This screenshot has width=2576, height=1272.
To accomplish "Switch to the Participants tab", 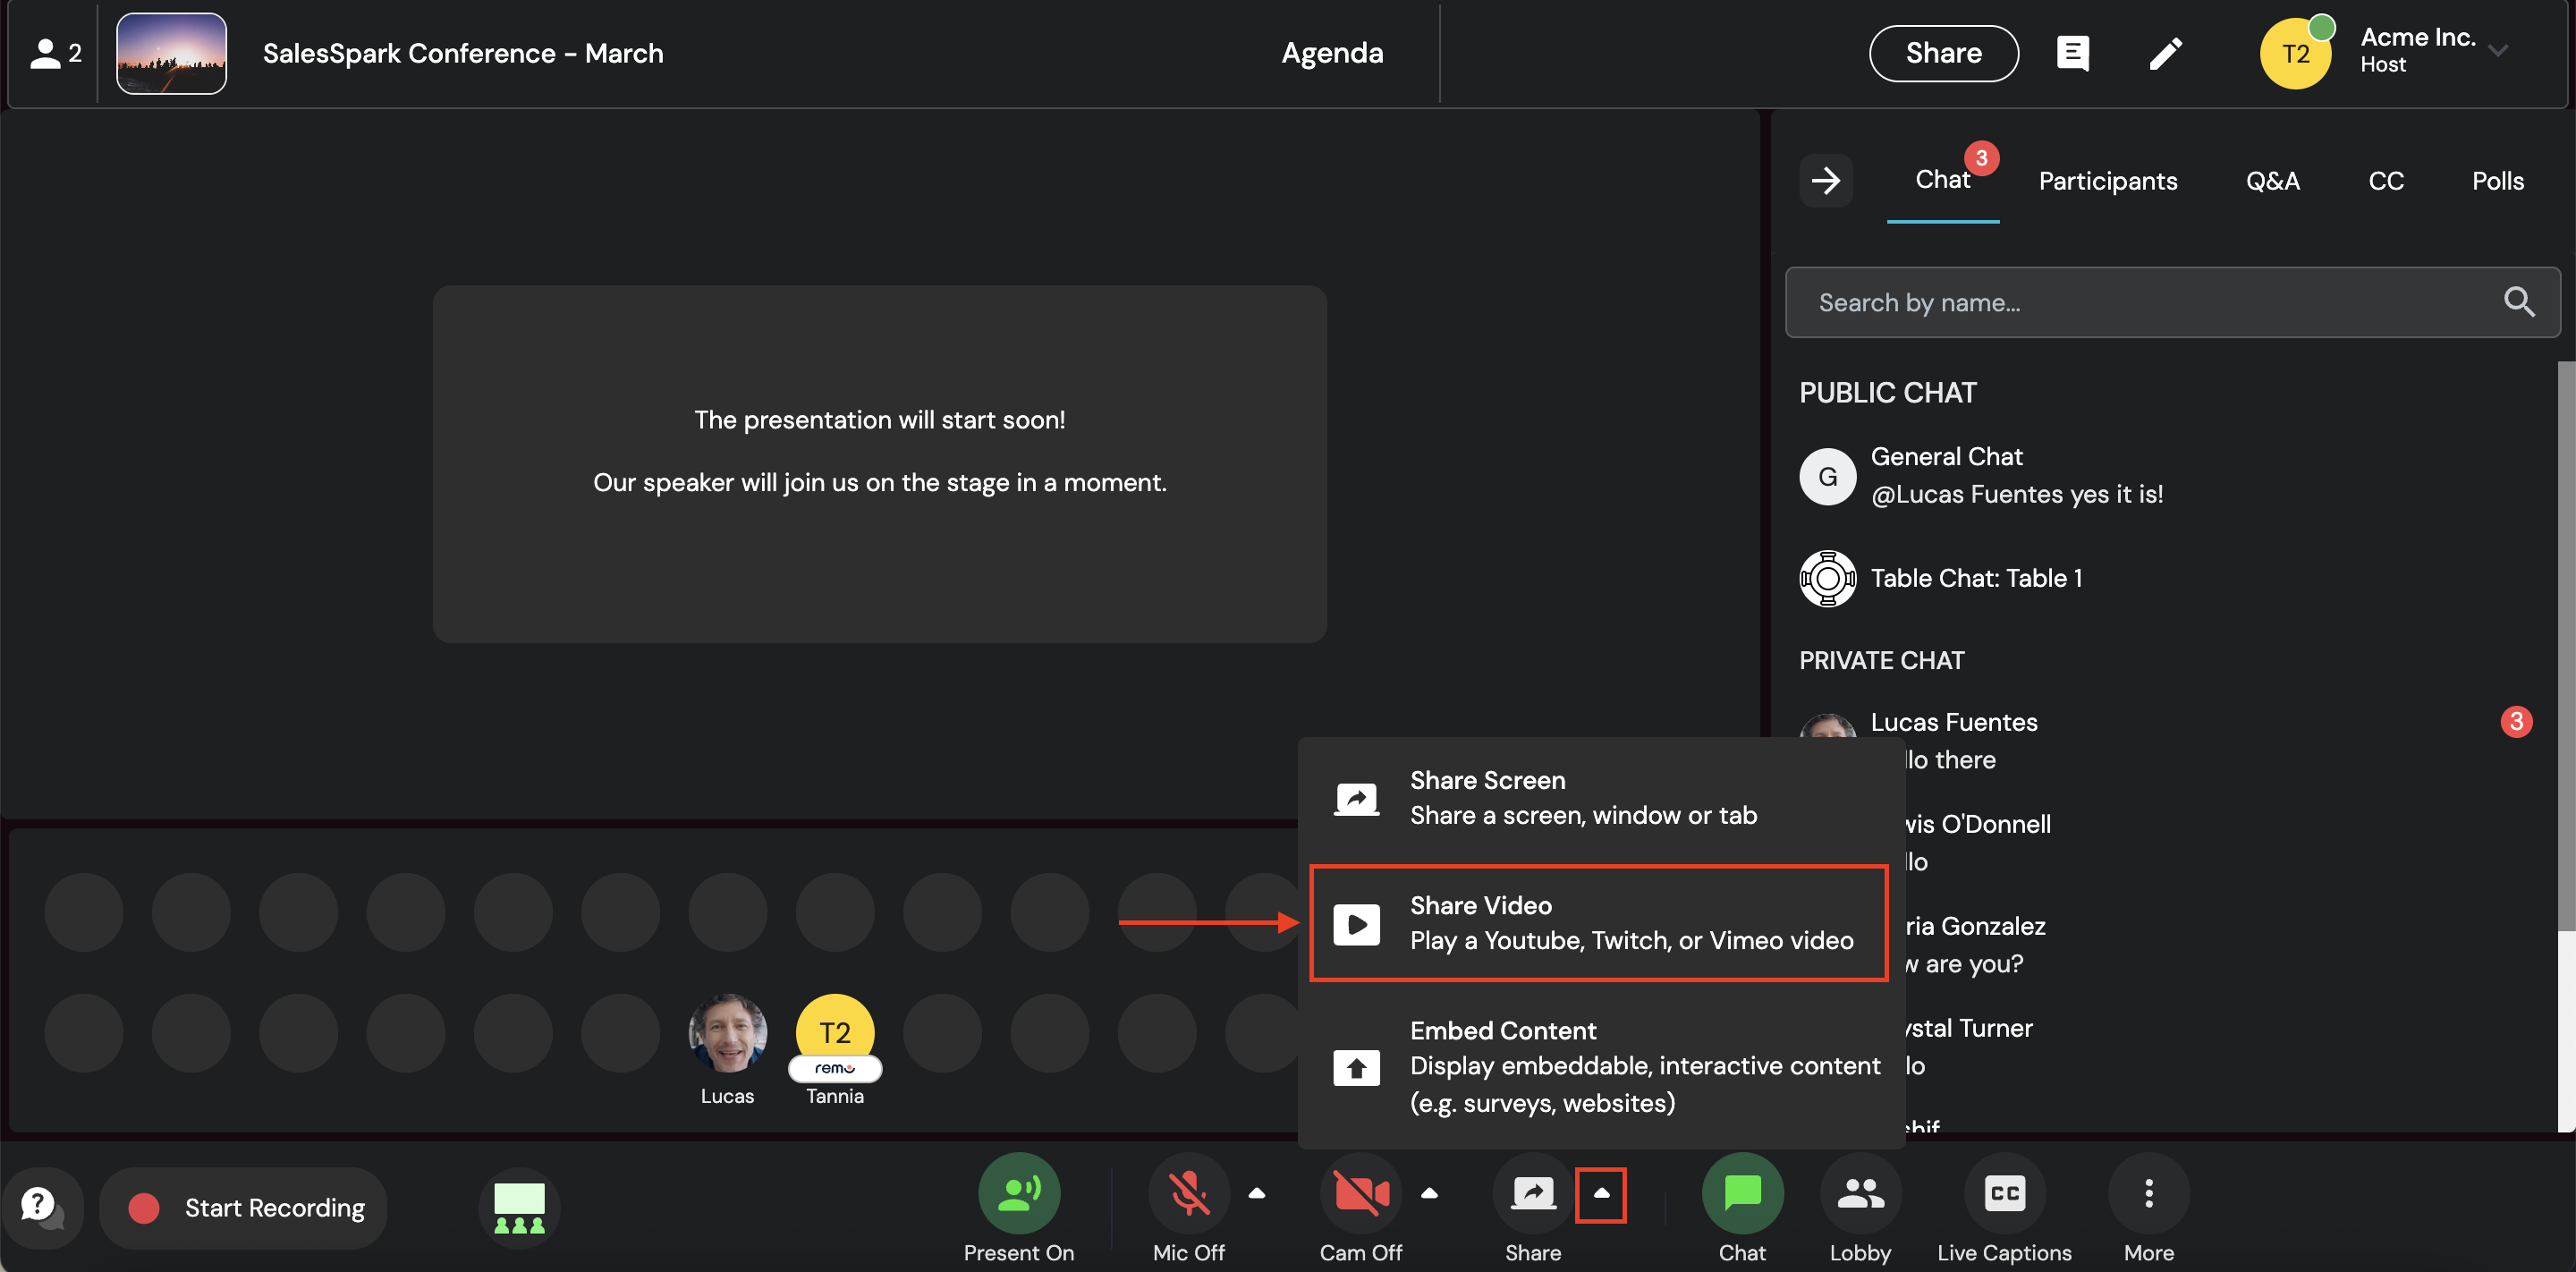I will tap(2107, 181).
